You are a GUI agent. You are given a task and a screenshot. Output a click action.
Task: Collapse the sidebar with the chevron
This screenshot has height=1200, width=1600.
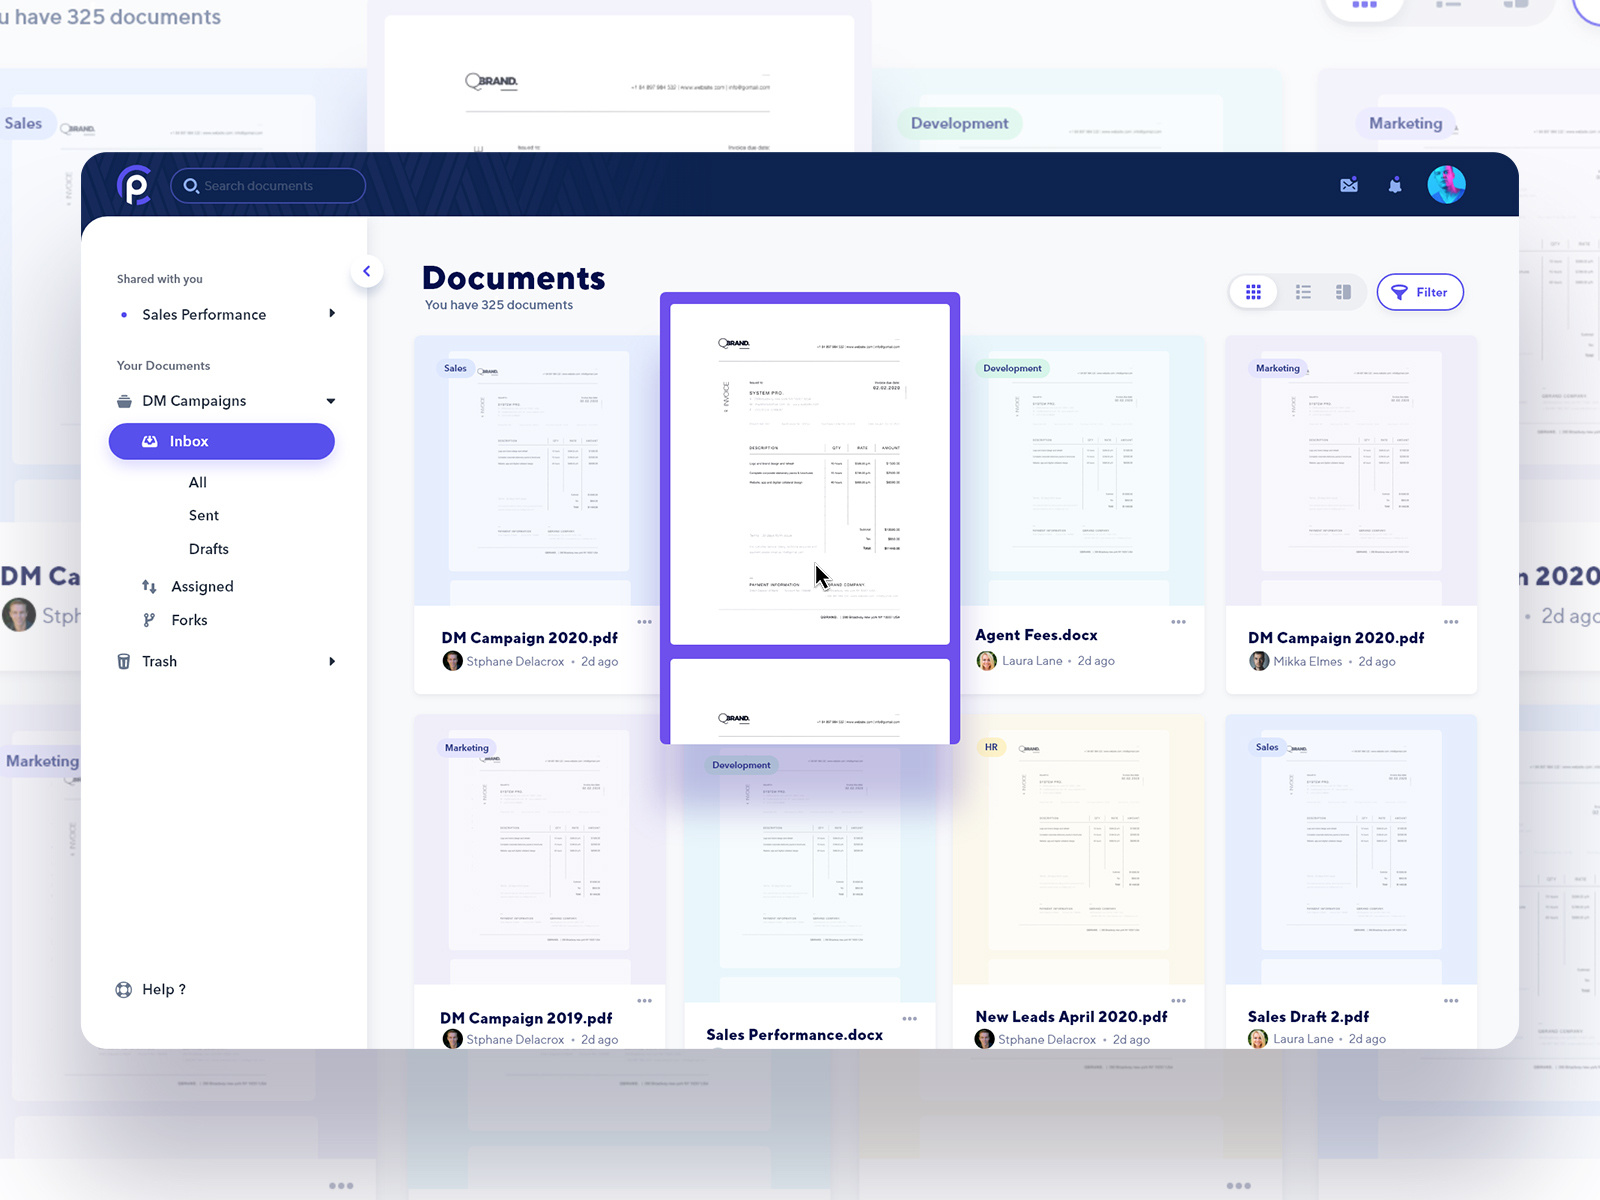click(x=367, y=271)
